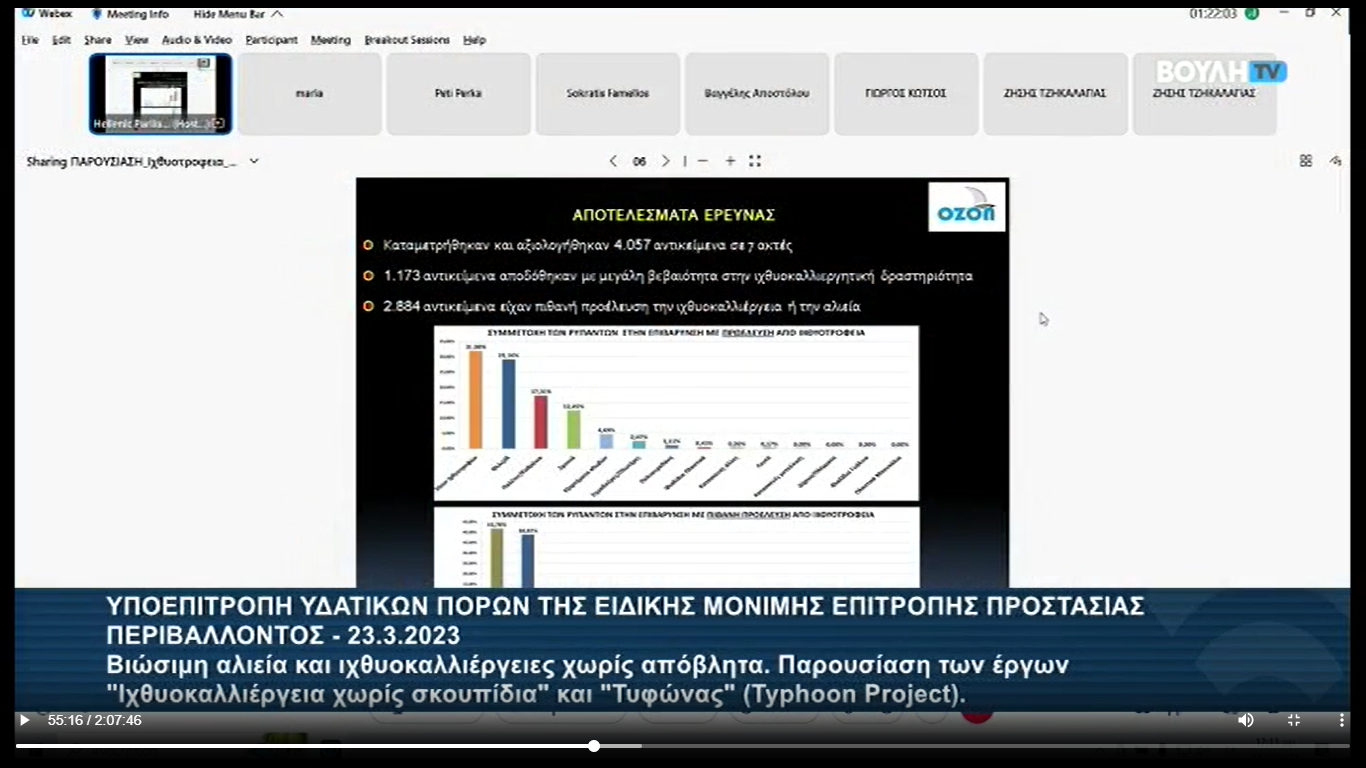Click the Webex logo in the title bar

pos(47,14)
